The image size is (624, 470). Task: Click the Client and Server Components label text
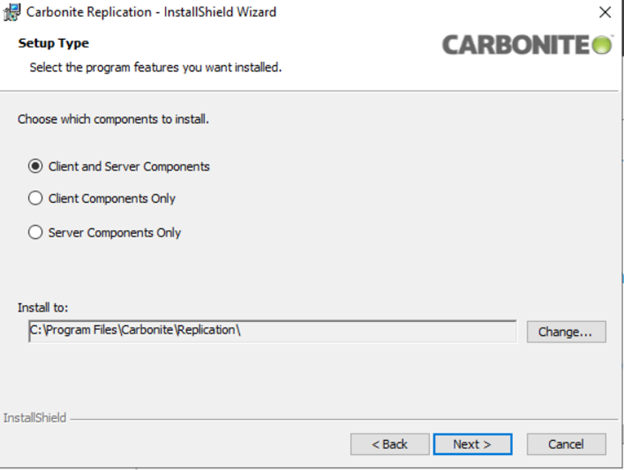click(x=129, y=166)
